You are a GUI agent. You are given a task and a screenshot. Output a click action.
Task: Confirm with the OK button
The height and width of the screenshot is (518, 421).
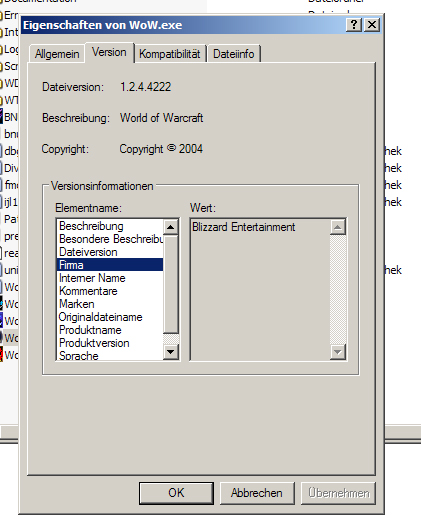tap(176, 493)
